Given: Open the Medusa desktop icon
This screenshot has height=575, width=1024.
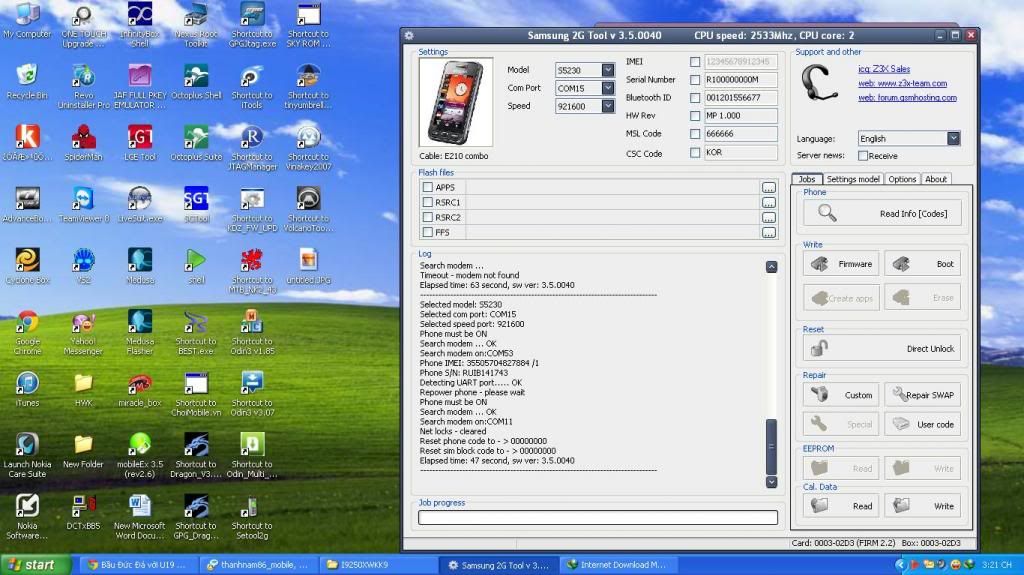Looking at the screenshot, I should (140, 267).
